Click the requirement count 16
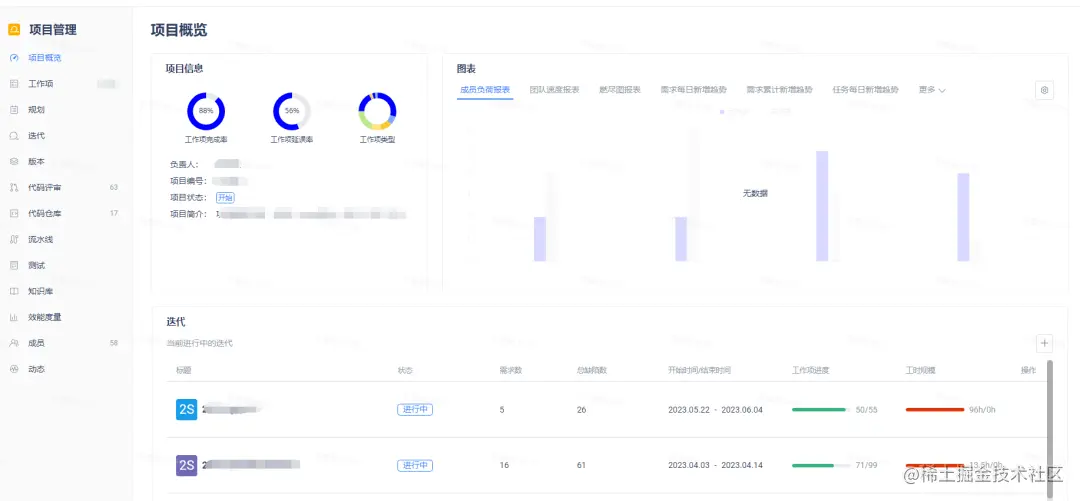 (504, 465)
